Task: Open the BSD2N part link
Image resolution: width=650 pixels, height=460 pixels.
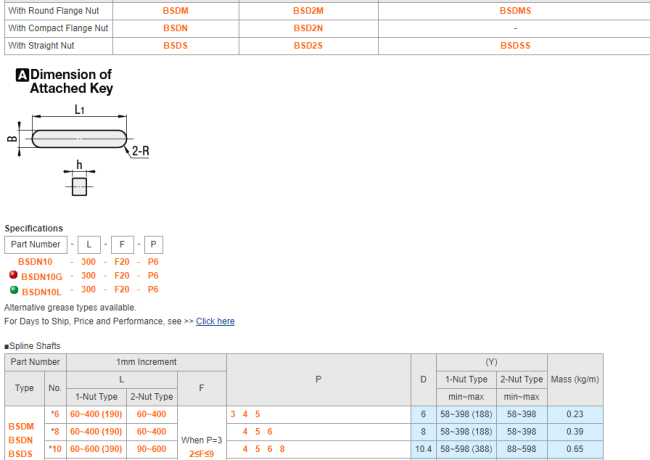Action: [x=307, y=27]
